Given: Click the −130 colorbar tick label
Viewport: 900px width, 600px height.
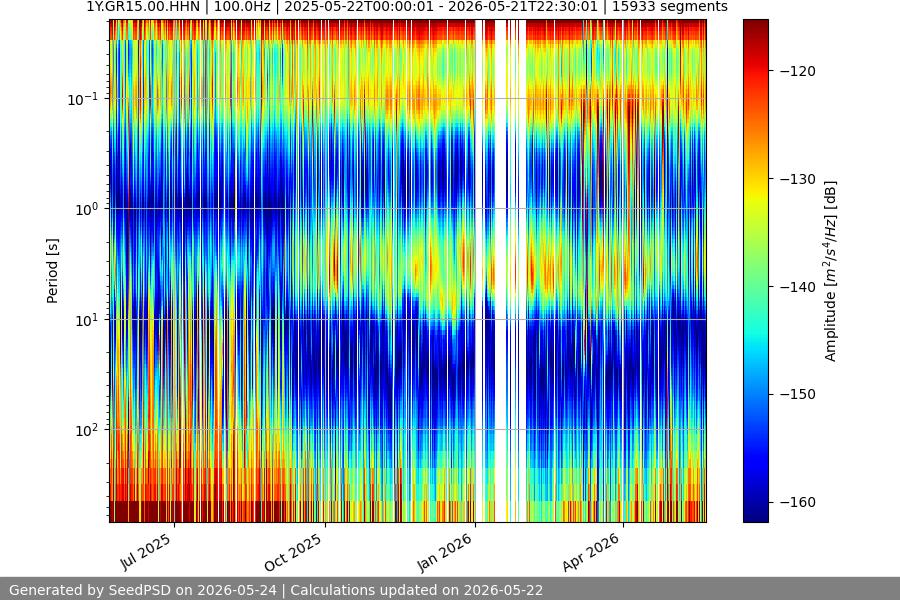Looking at the screenshot, I should click(x=798, y=179).
